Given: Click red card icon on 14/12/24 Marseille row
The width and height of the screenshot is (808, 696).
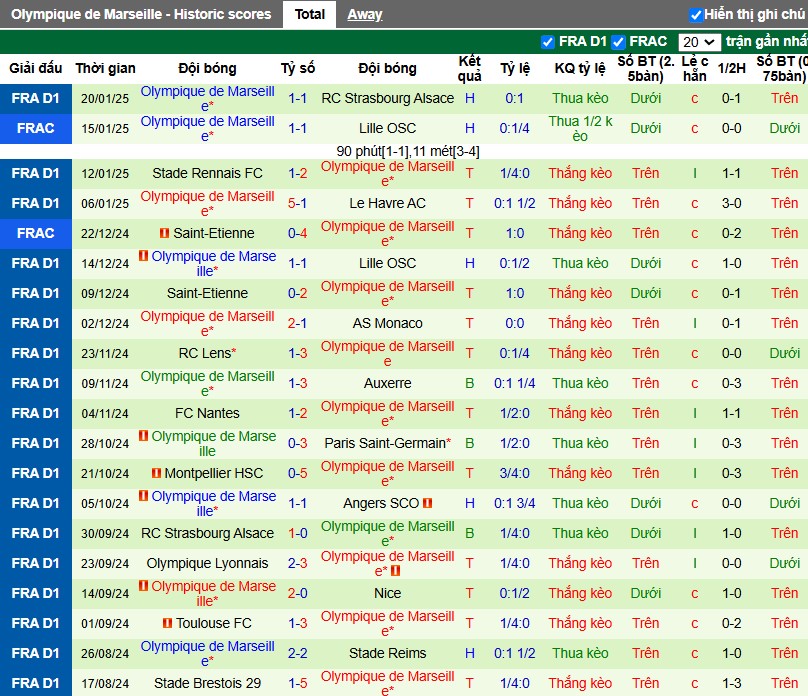Looking at the screenshot, I should click(x=144, y=256).
